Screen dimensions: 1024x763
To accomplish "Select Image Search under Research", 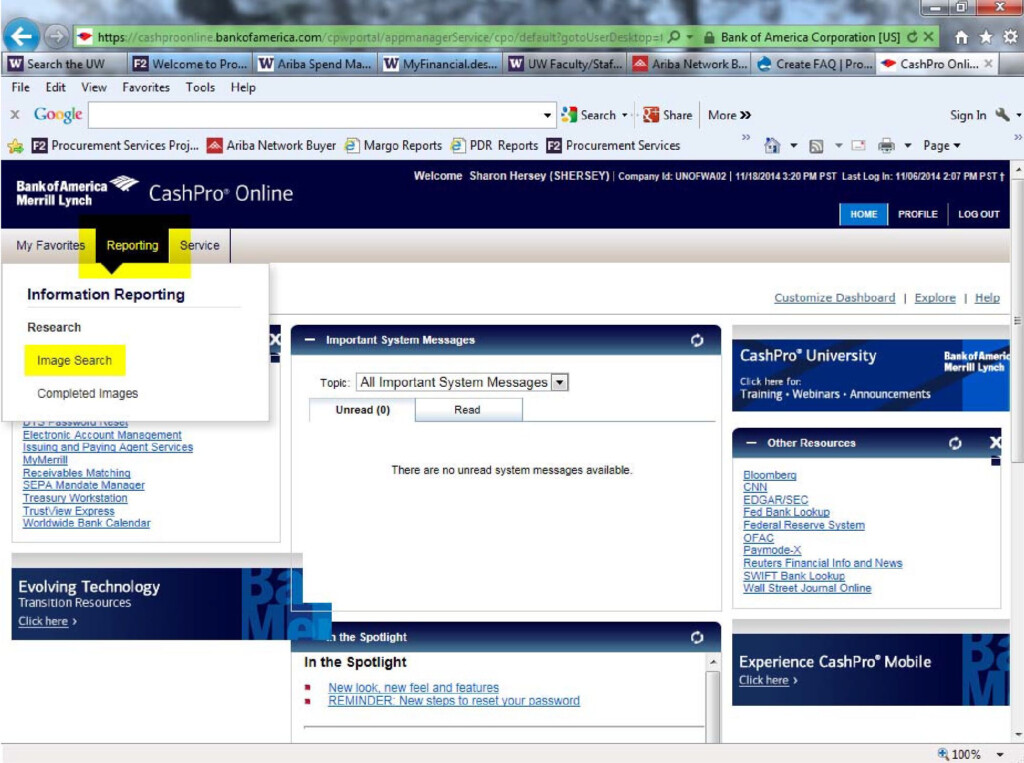I will [74, 361].
